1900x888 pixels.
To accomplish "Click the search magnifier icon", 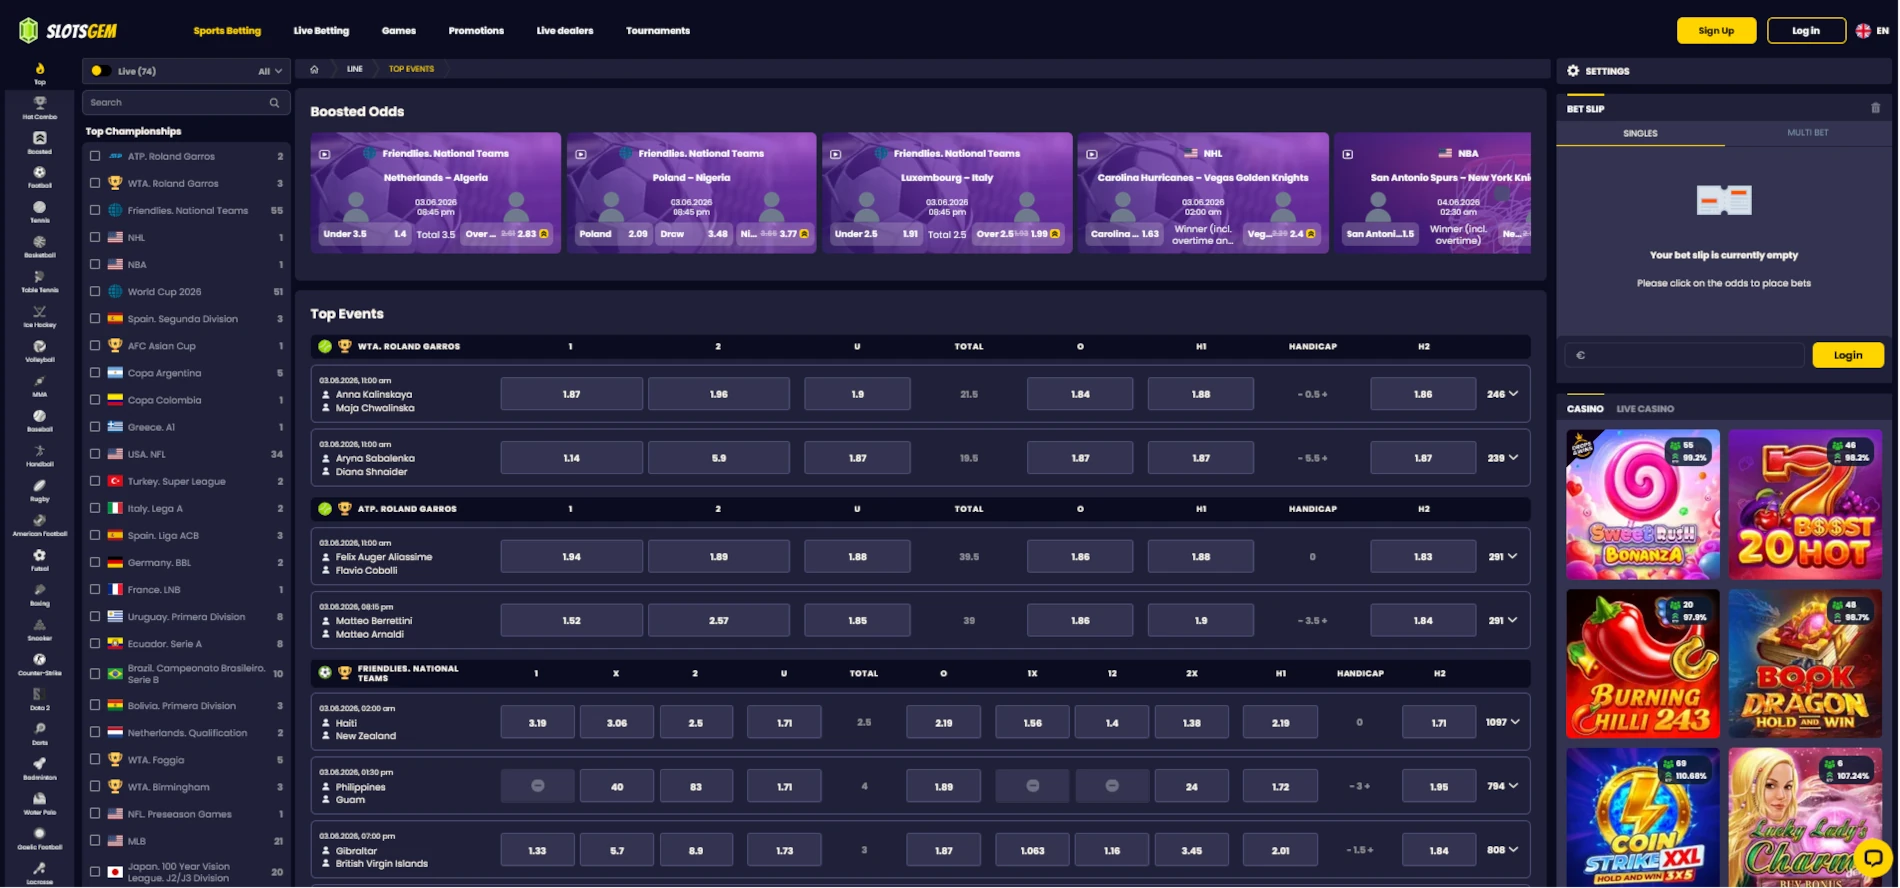I will pyautogui.click(x=274, y=102).
